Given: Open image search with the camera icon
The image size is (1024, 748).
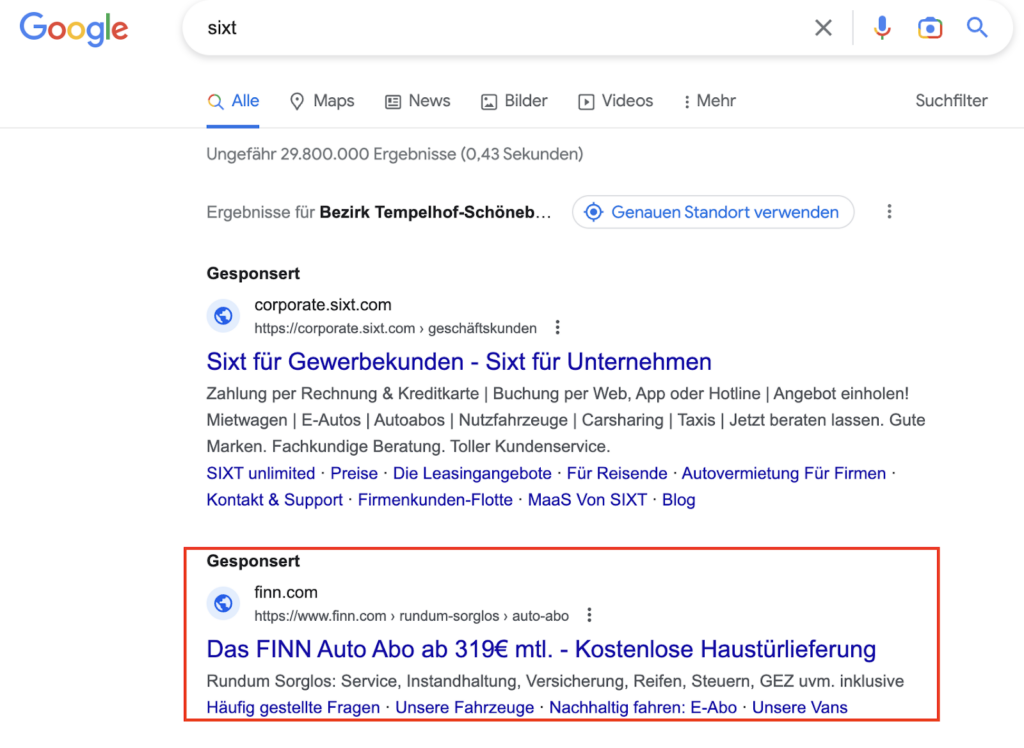Looking at the screenshot, I should tap(929, 28).
